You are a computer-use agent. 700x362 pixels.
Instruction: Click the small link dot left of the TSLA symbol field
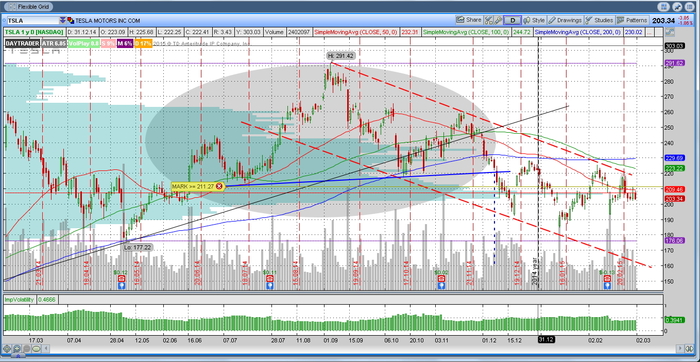click(x=4, y=21)
